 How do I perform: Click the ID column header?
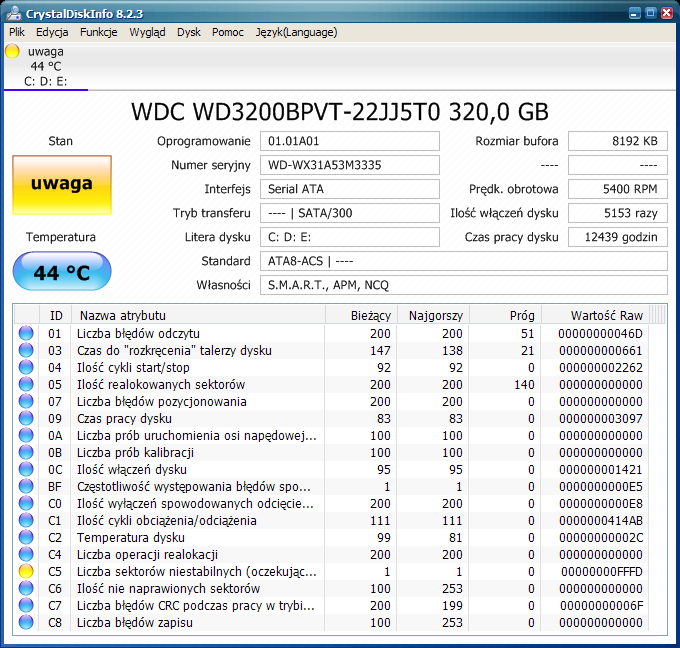pos(56,315)
